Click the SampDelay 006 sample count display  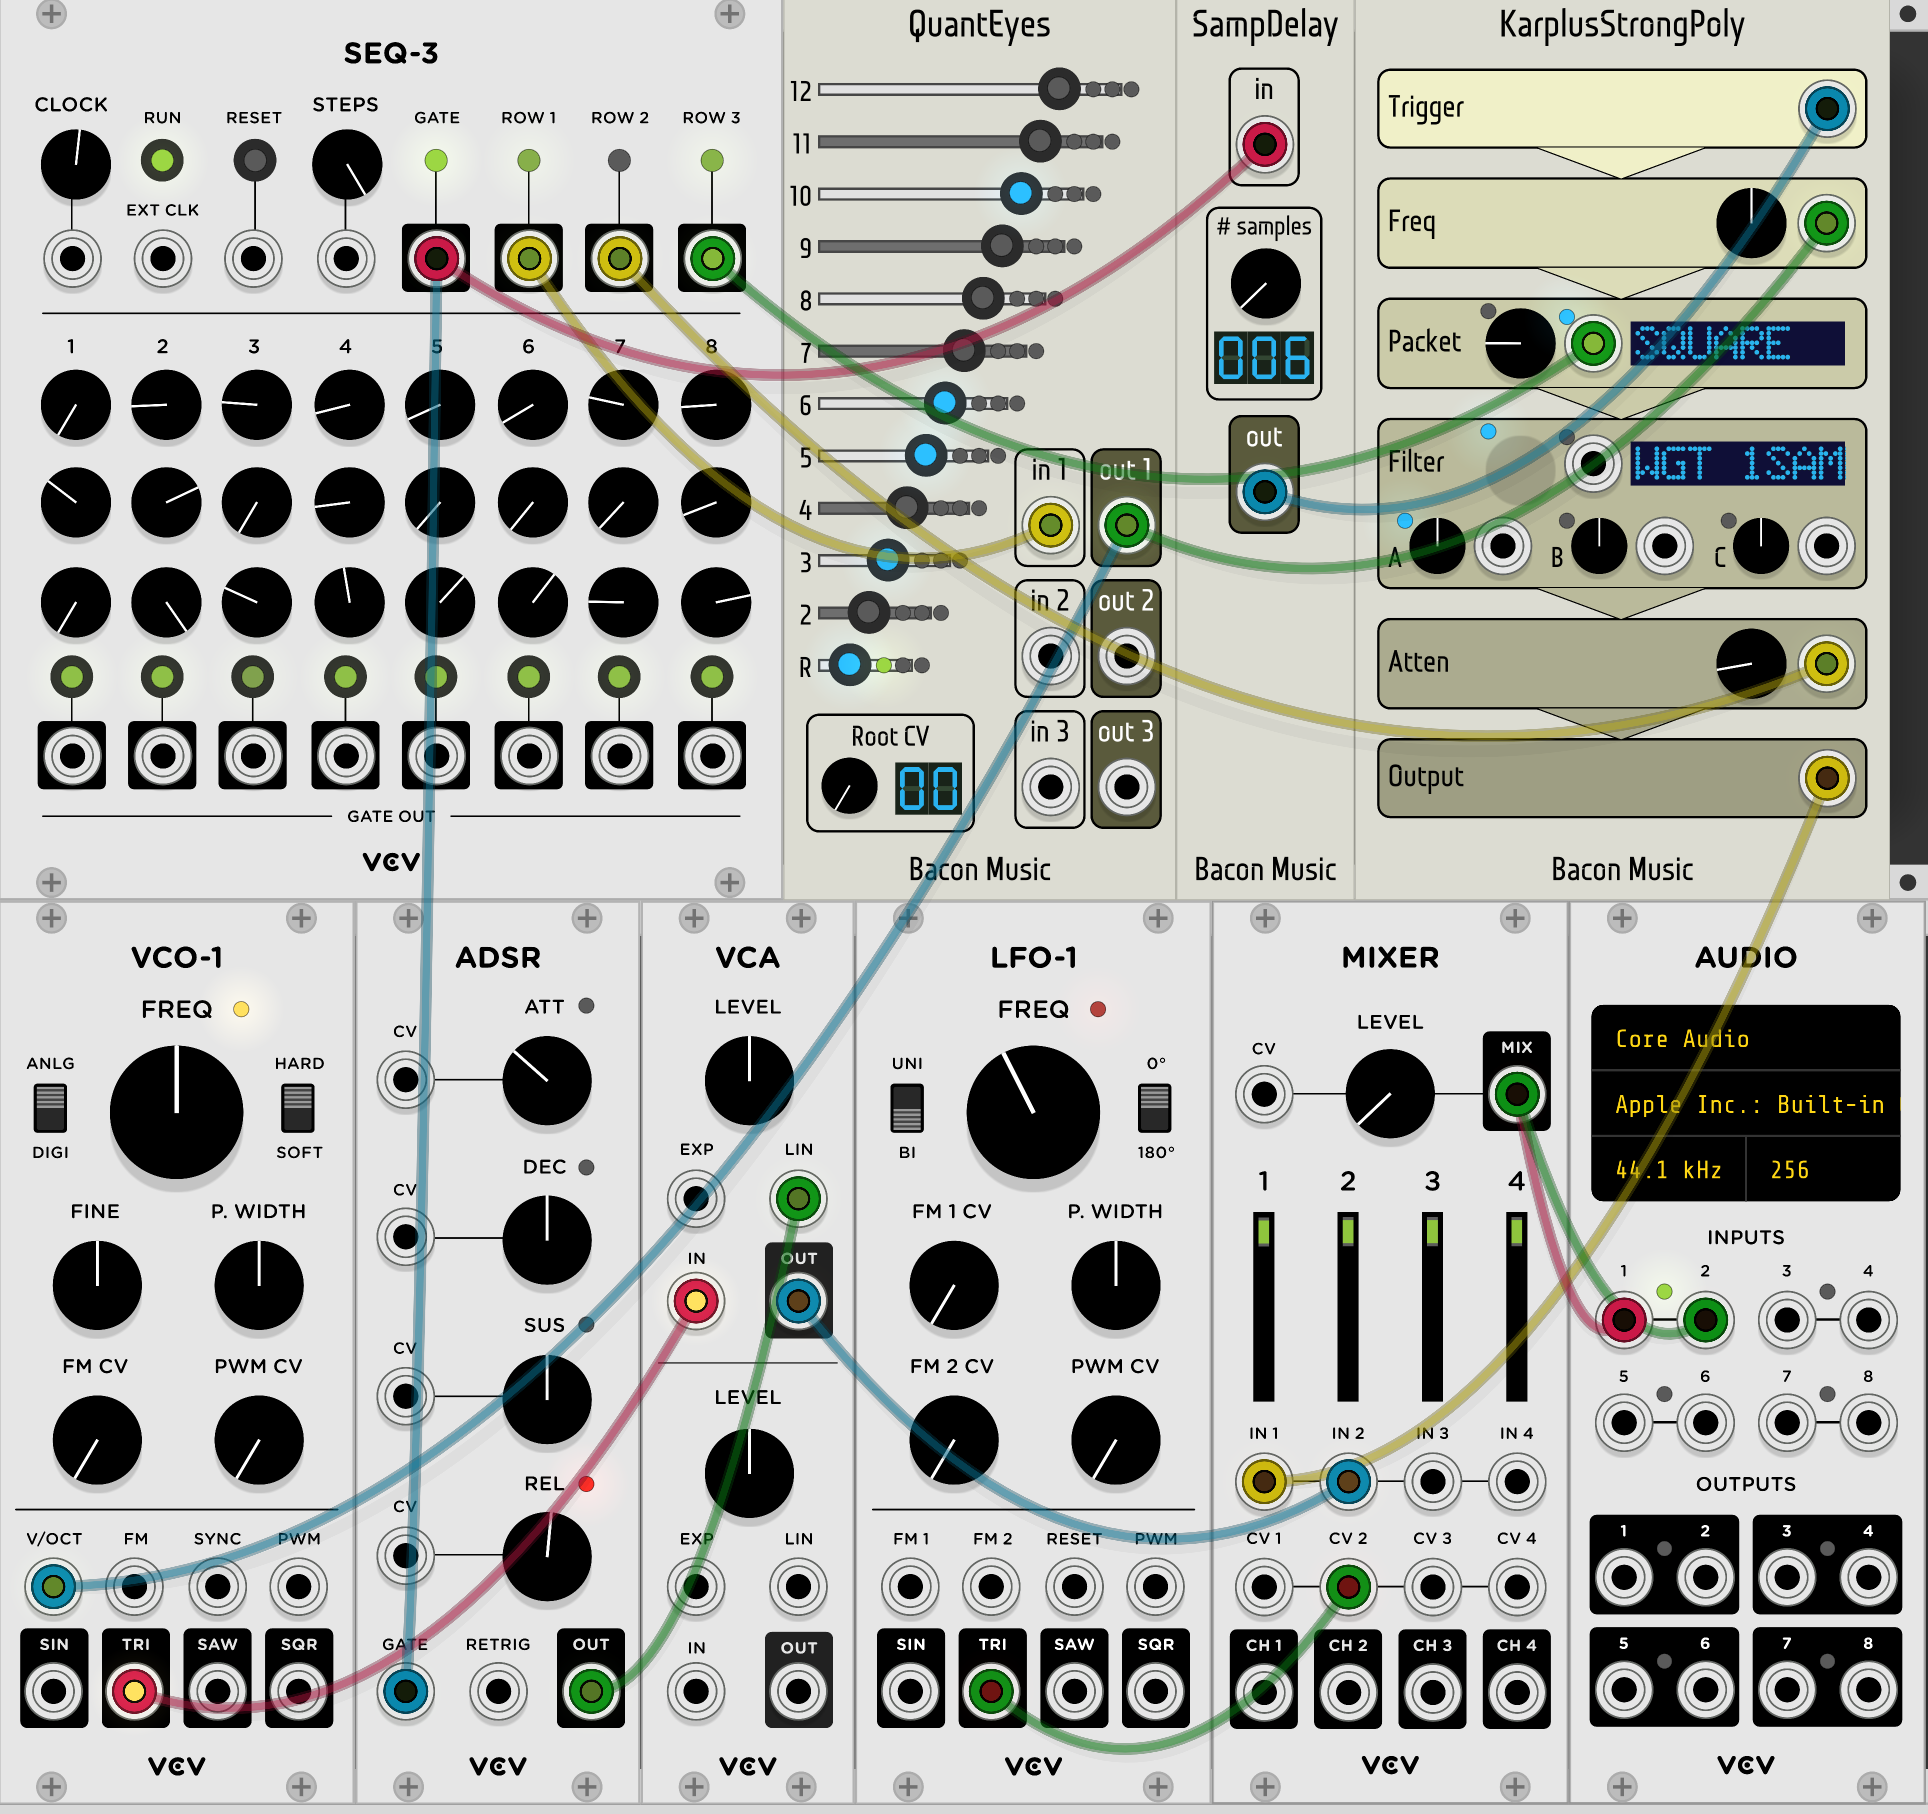point(1264,357)
